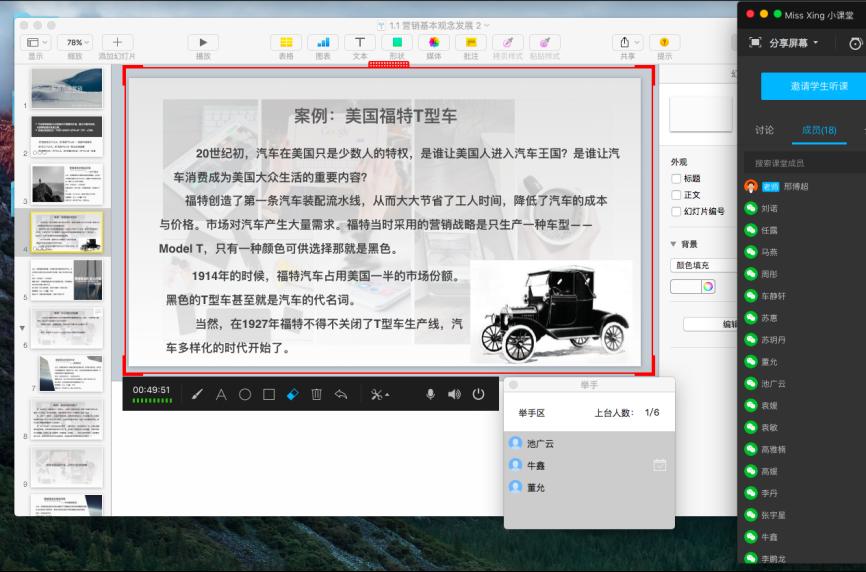Screen dimensions: 866x572
Task: Collapse the 背景 section disclosure triangle
Action: click(674, 244)
